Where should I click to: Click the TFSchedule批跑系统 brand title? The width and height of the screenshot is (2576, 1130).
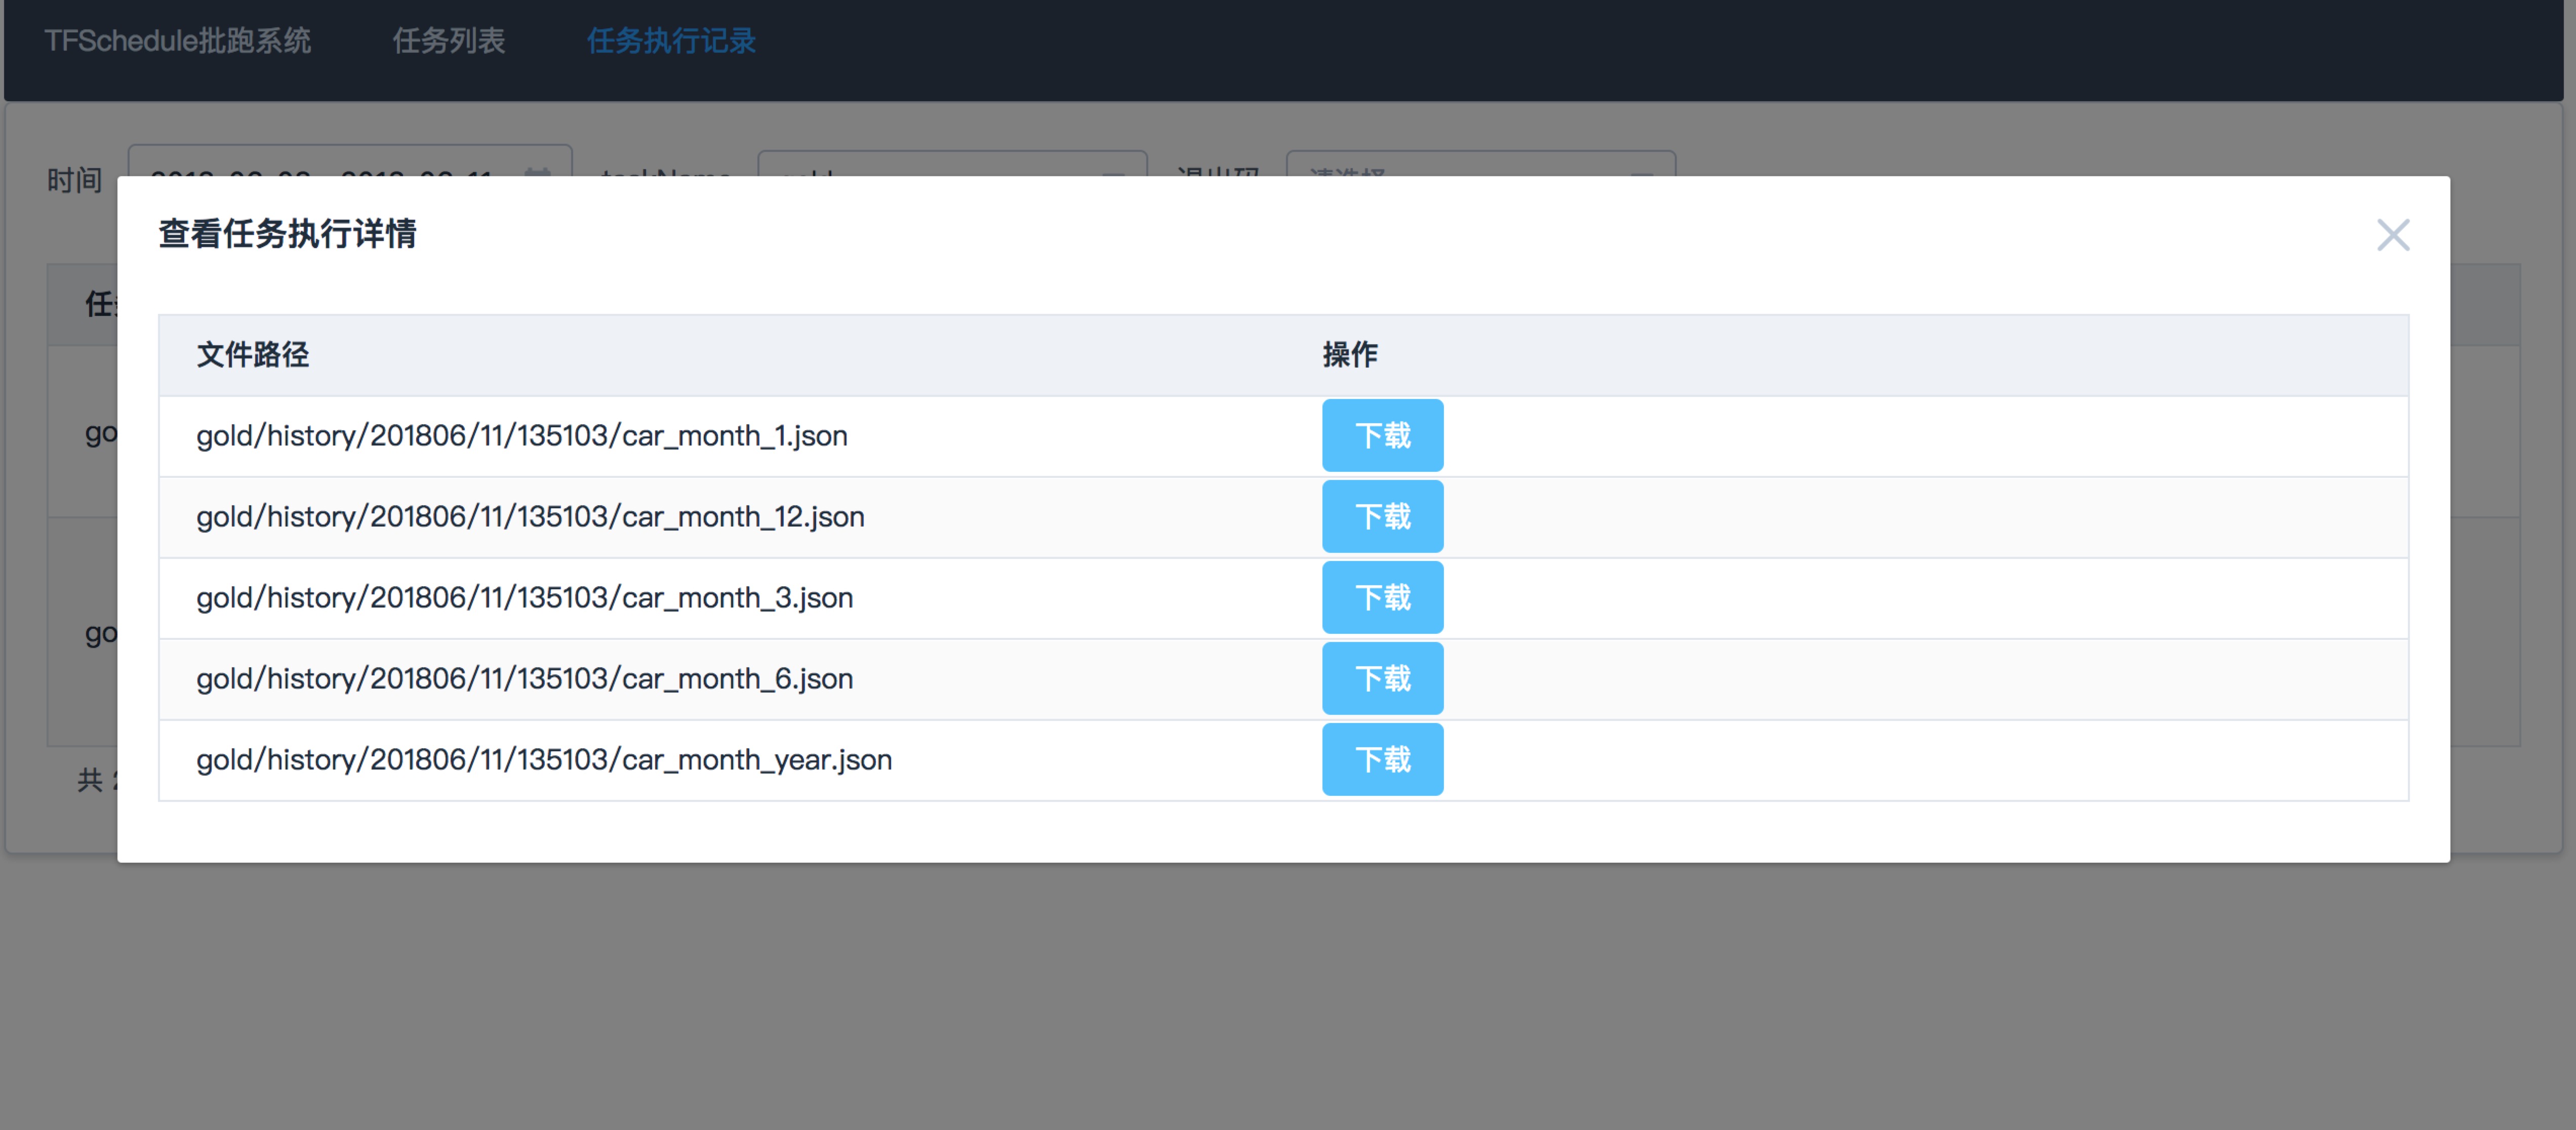178,41
